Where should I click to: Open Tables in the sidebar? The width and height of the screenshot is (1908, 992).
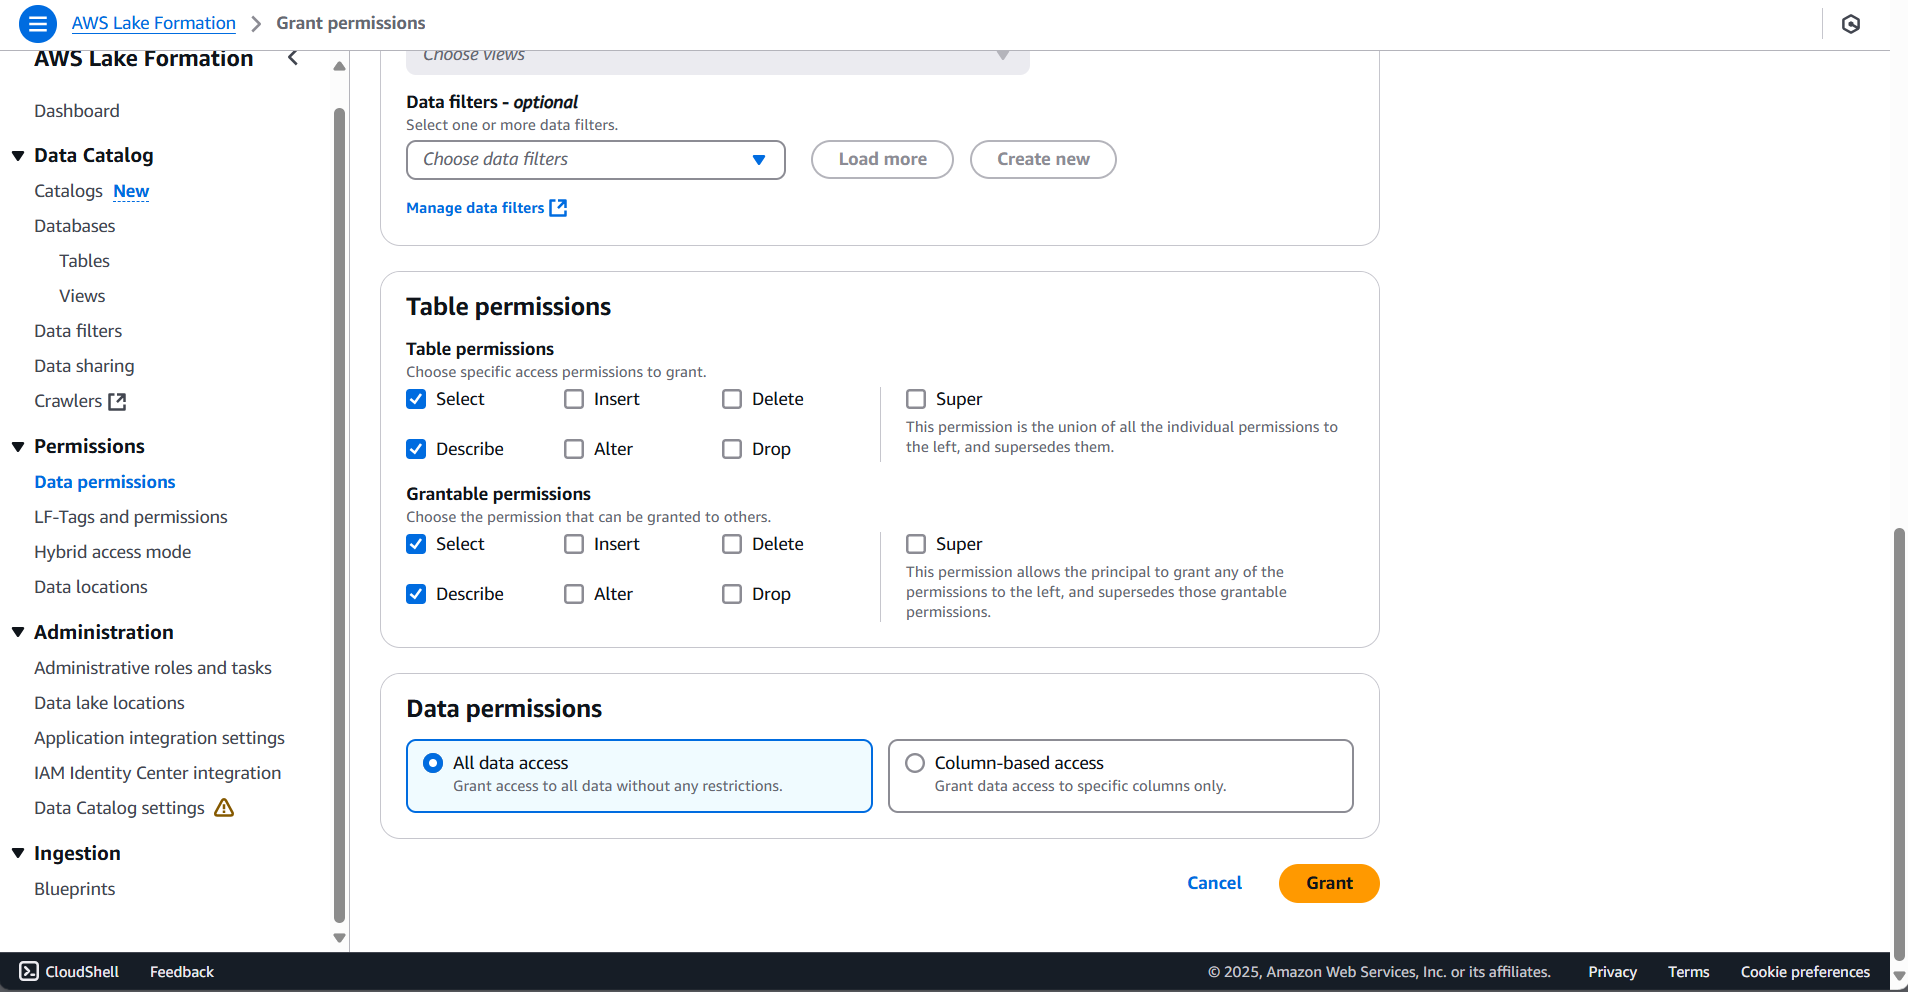point(84,261)
